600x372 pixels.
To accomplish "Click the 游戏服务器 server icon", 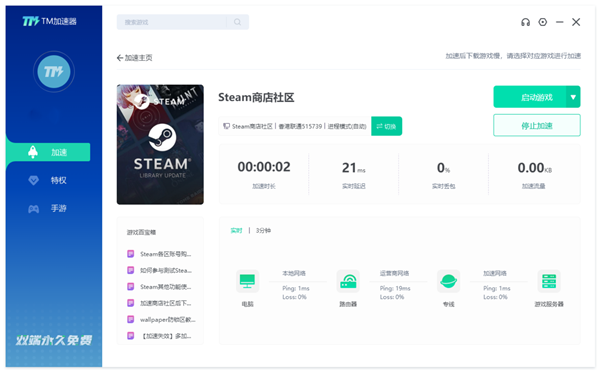I will tap(549, 281).
